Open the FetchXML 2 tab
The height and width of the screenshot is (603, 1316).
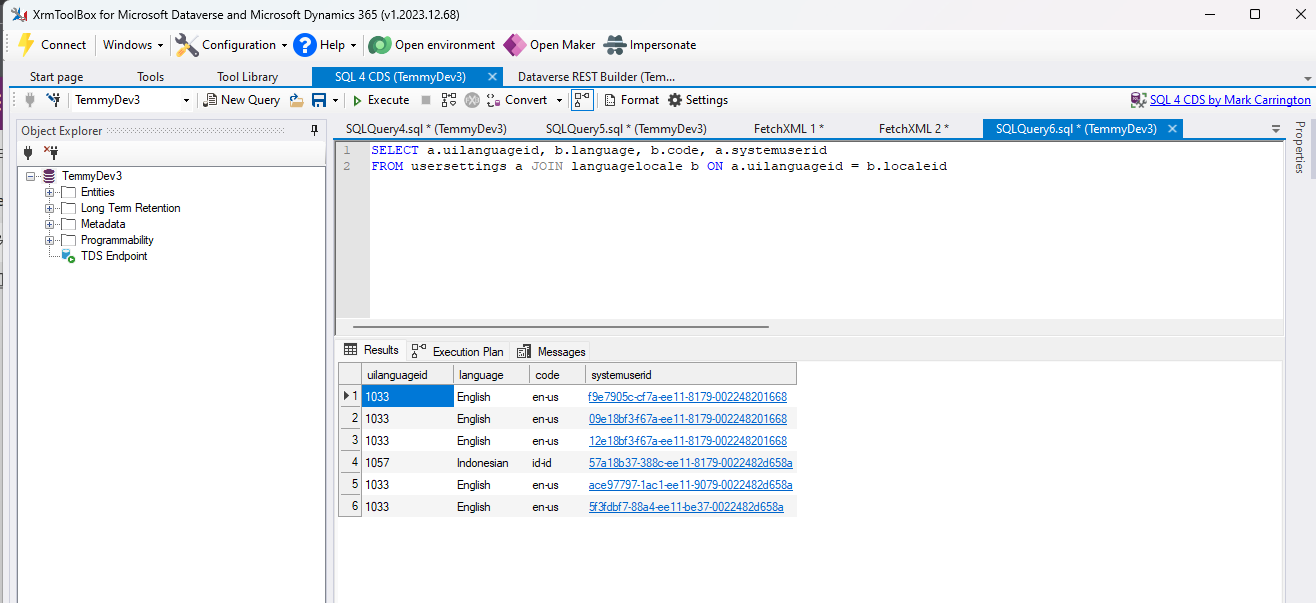[914, 129]
